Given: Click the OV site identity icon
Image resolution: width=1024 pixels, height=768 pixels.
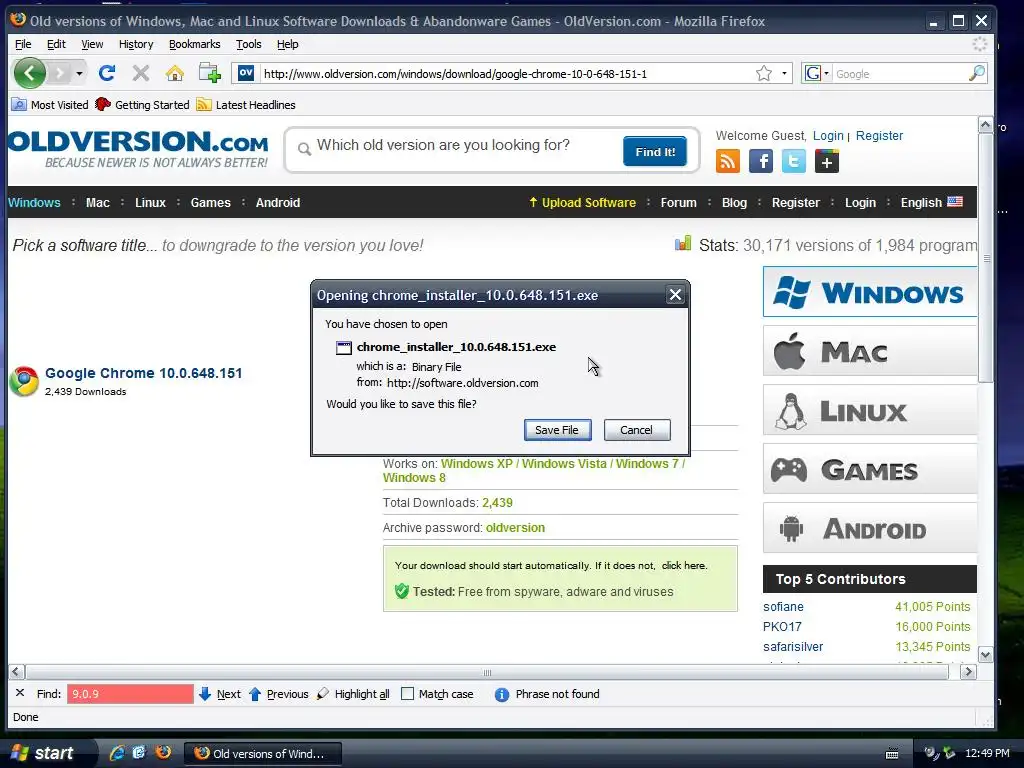Looking at the screenshot, I should click(x=246, y=73).
